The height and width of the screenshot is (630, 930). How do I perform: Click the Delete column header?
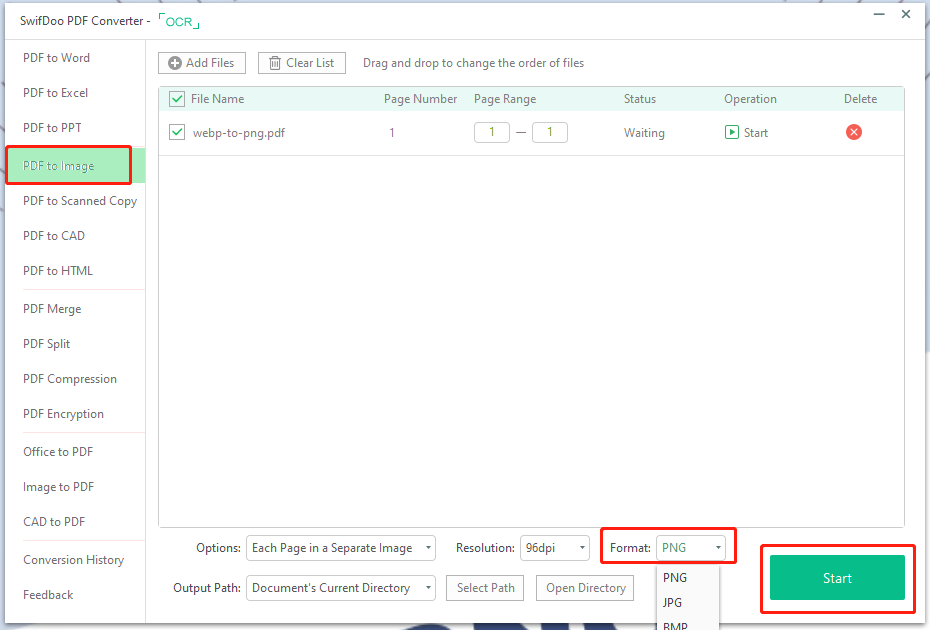coord(861,99)
